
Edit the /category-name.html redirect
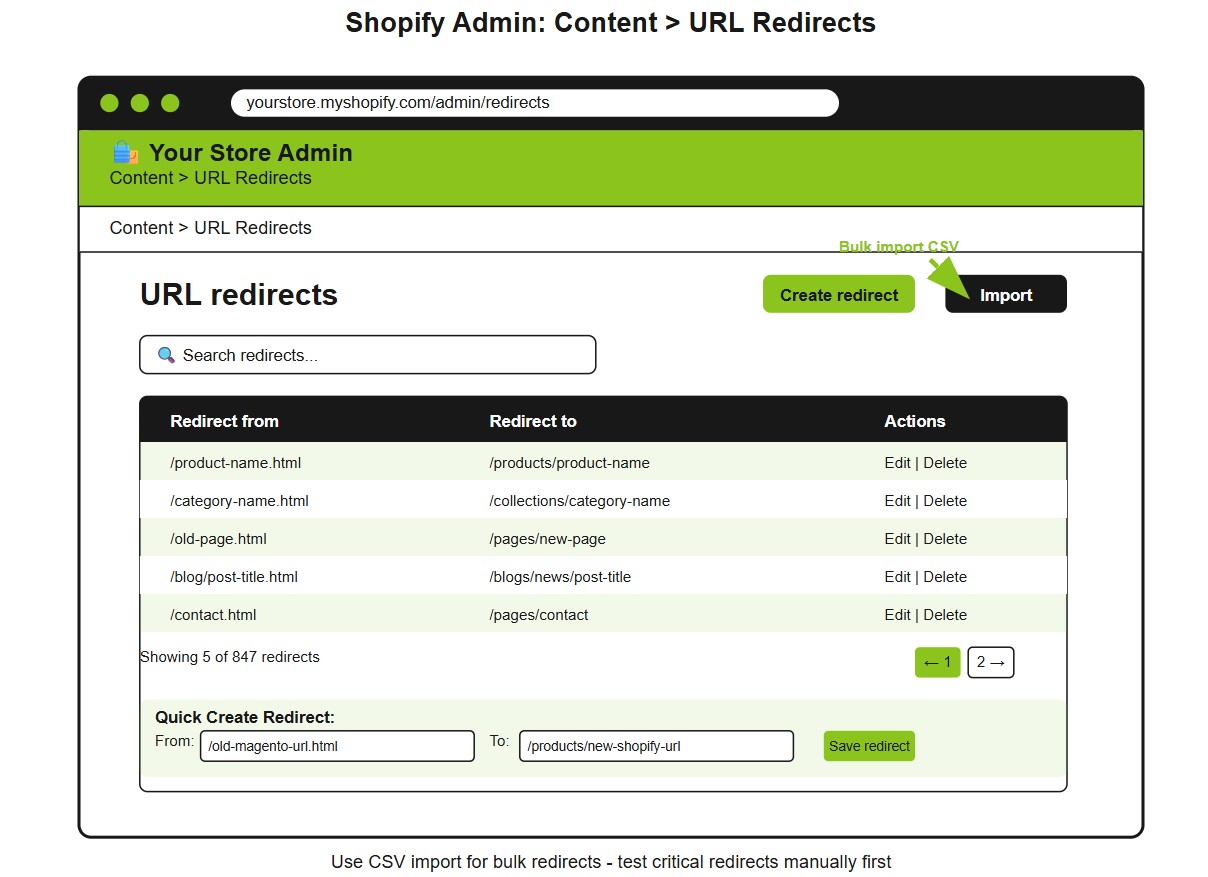tap(897, 501)
